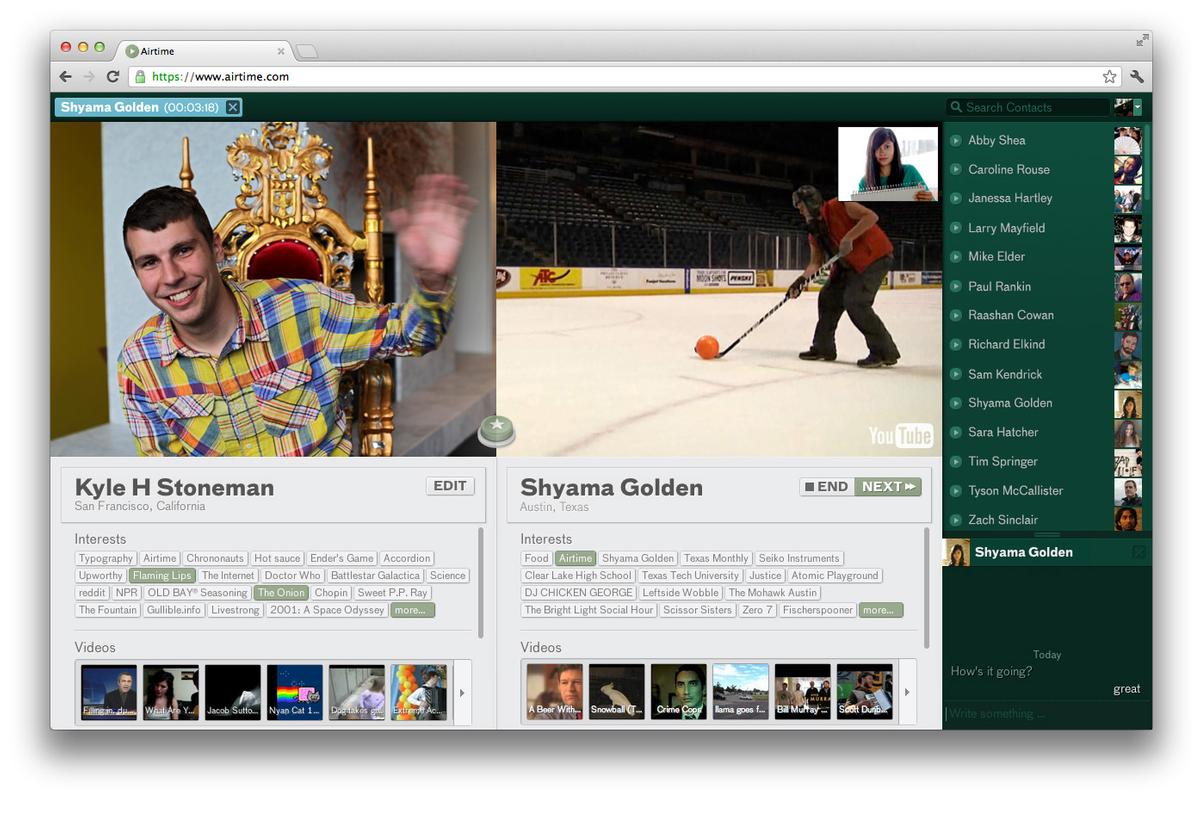Open the browser wrench settings menu

(x=1137, y=77)
